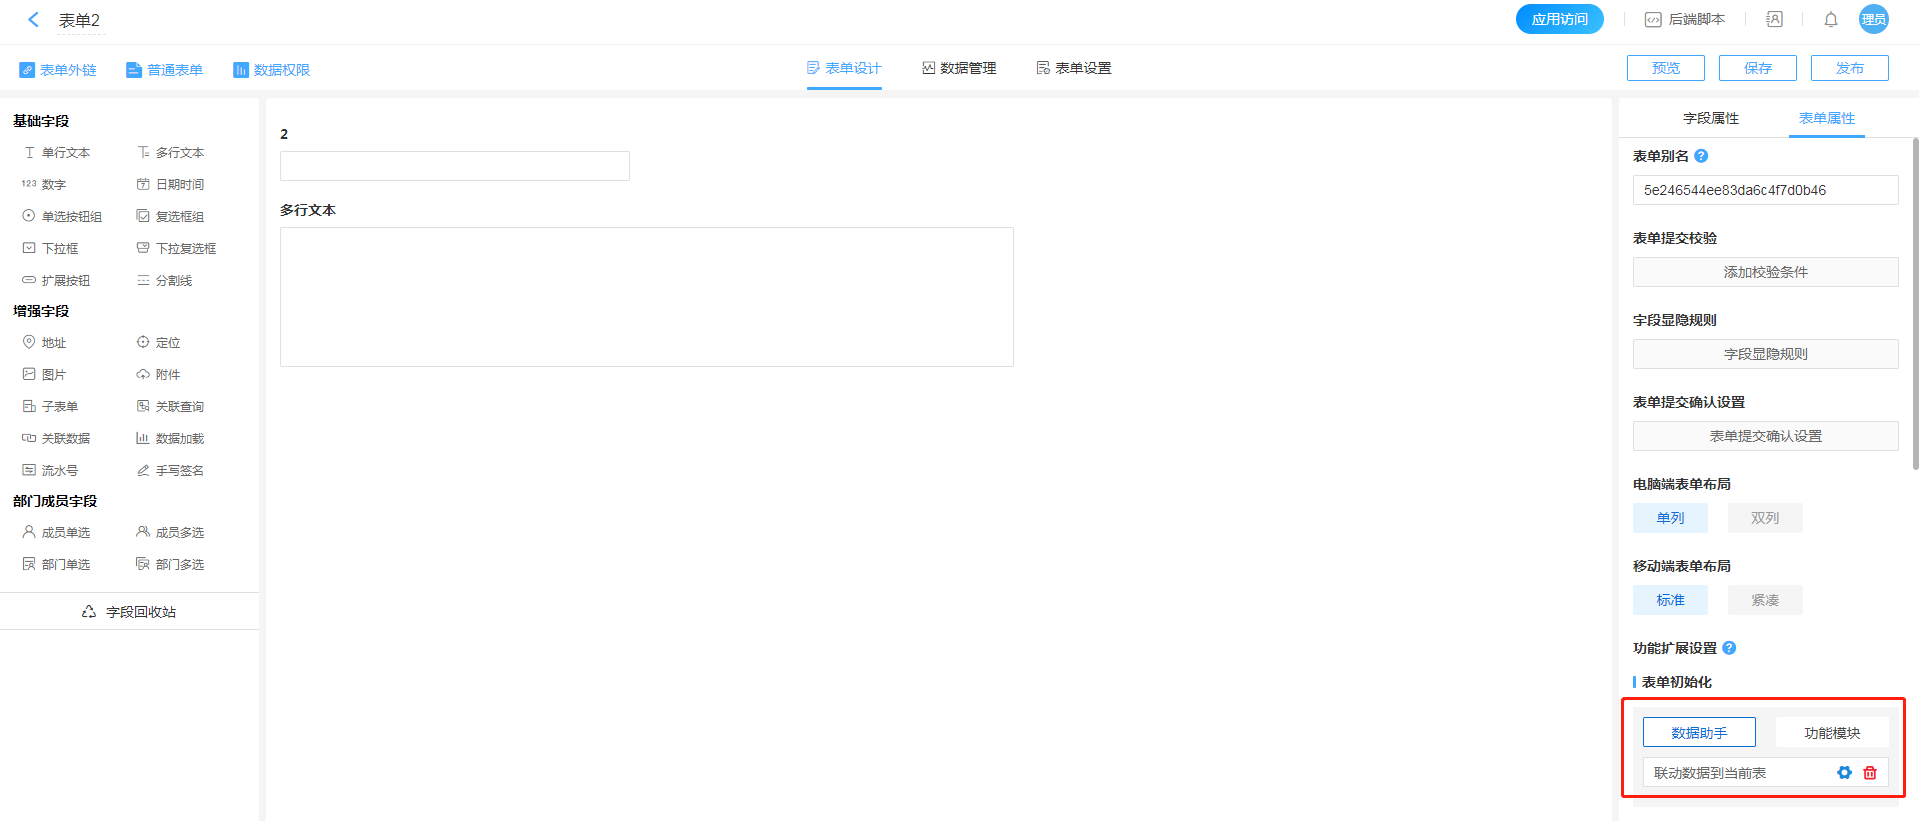Choose 紧凑 mobile form layout
Image resolution: width=1919 pixels, height=821 pixels.
tap(1764, 600)
